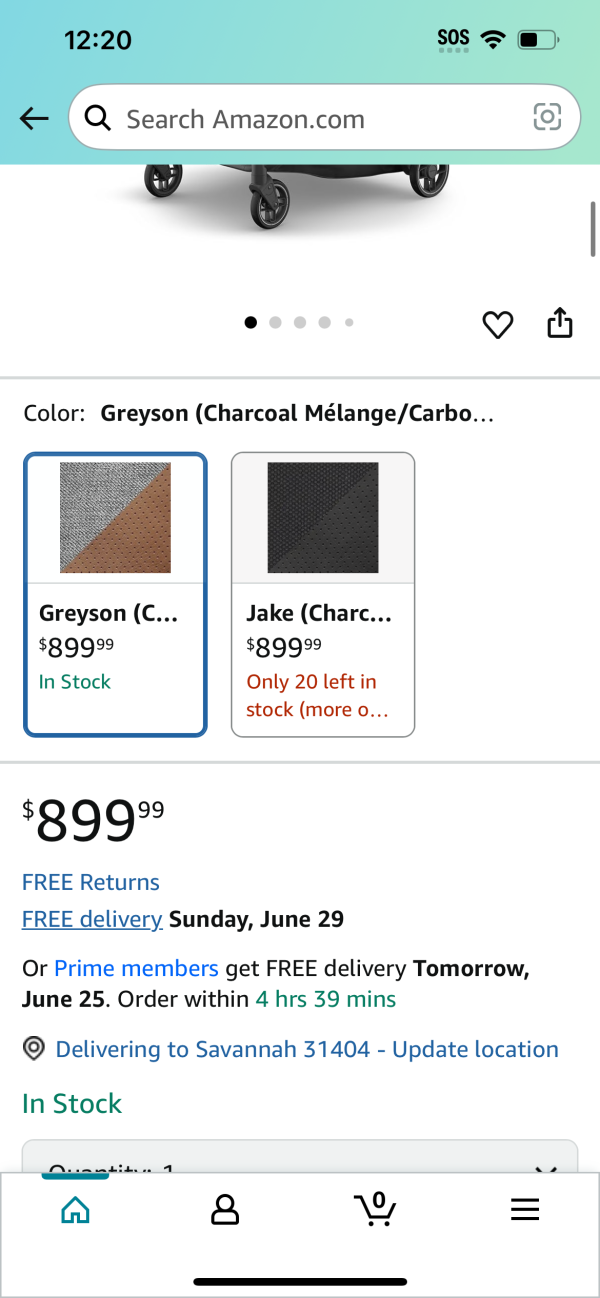This screenshot has height=1298, width=600.
Task: Click the FREE Returns link
Action: [91, 882]
